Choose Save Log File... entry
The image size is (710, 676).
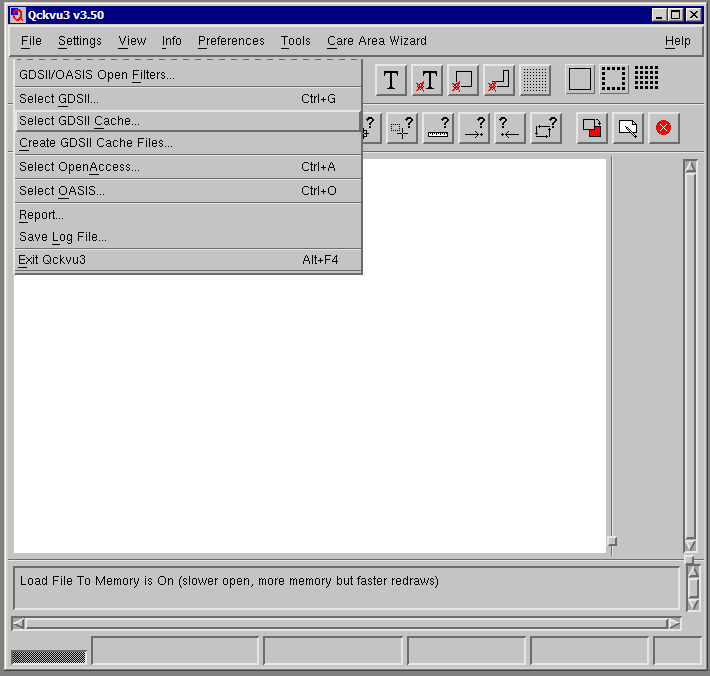[188, 237]
